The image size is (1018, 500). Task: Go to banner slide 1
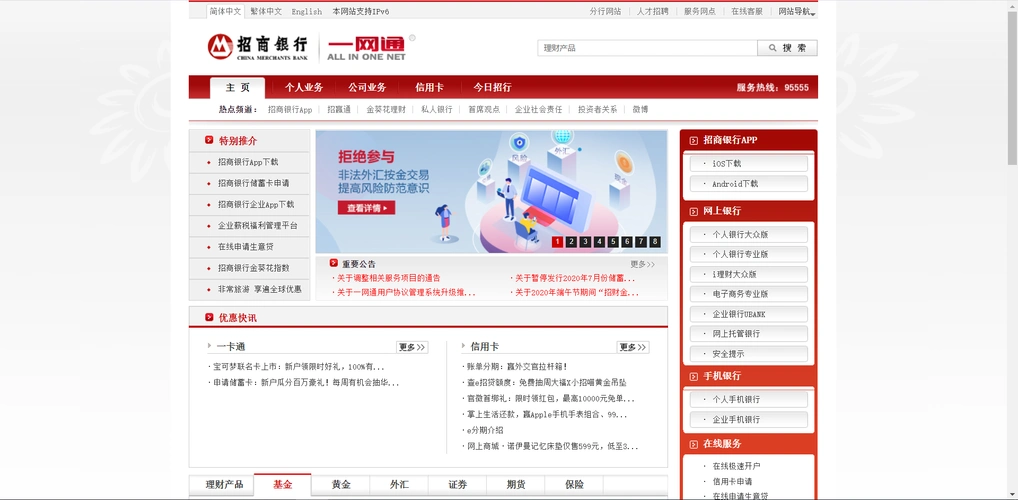pos(557,242)
